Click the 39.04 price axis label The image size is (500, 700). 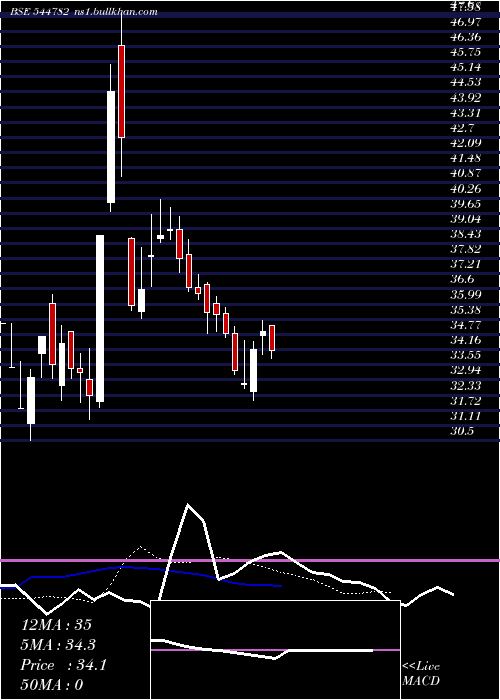click(466, 219)
